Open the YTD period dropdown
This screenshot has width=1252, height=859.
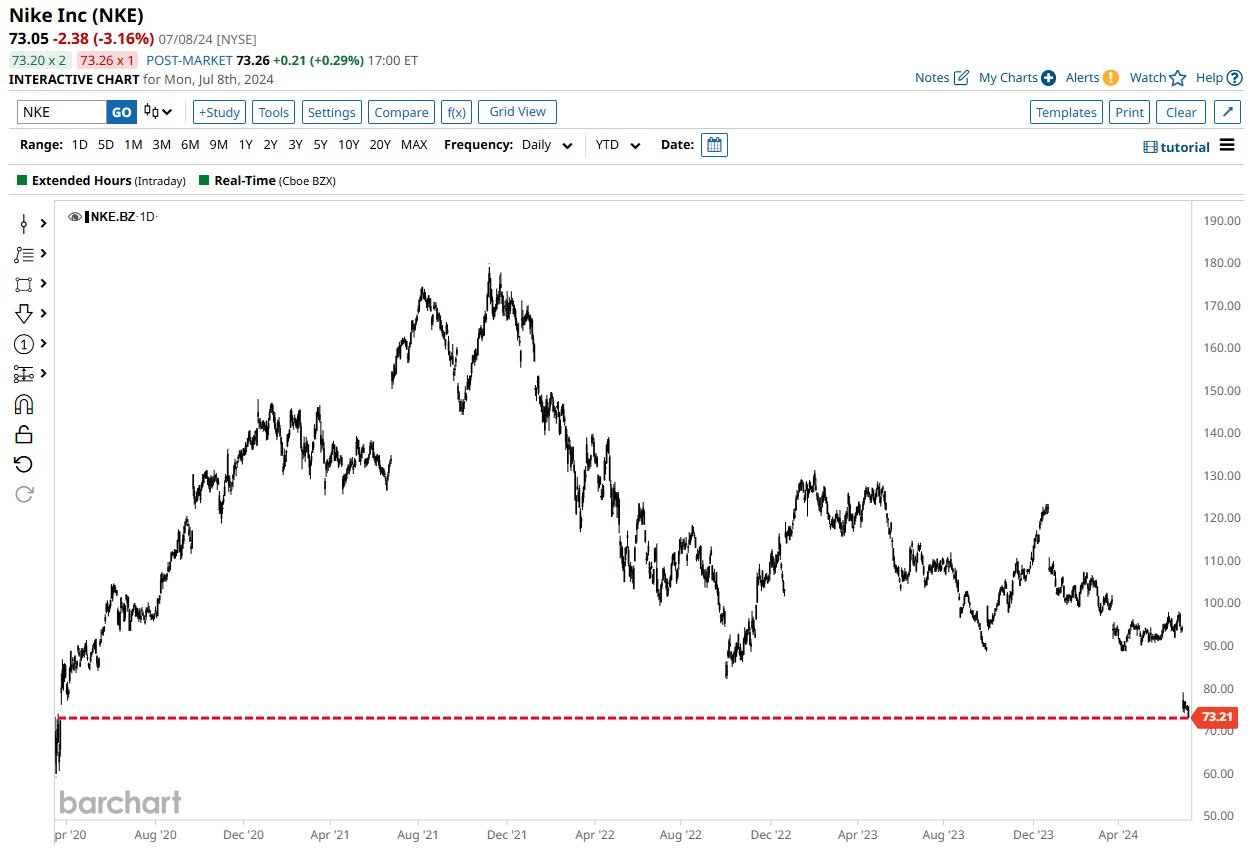click(x=618, y=145)
